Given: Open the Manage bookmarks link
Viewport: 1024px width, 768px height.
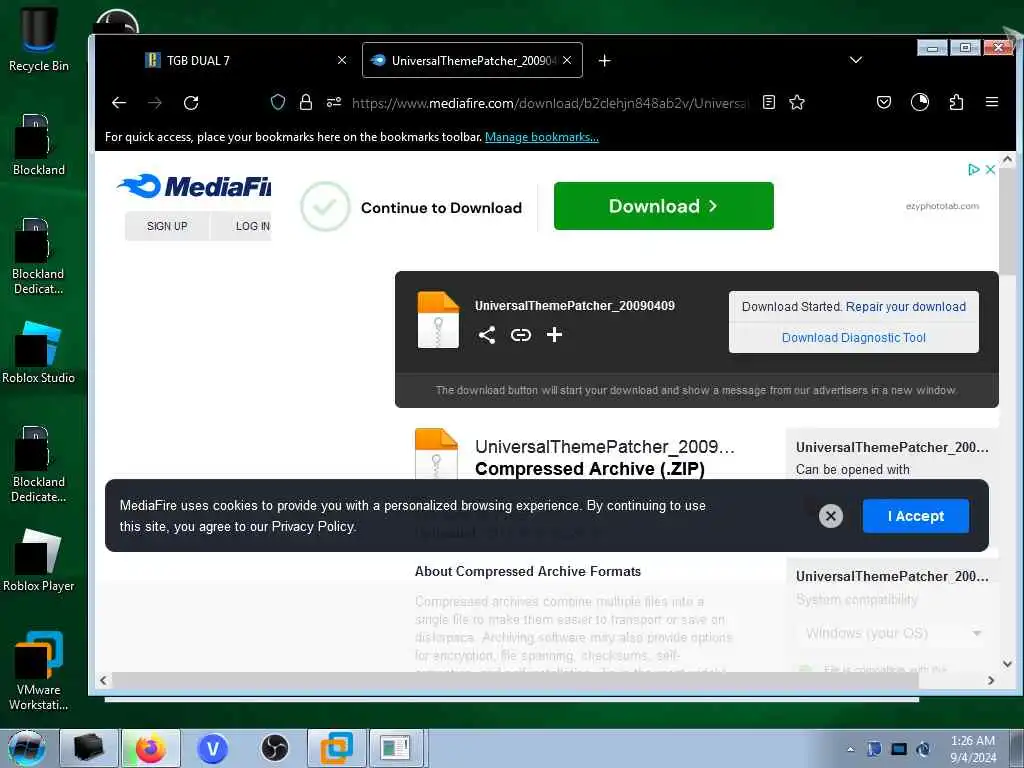Looking at the screenshot, I should (x=541, y=137).
